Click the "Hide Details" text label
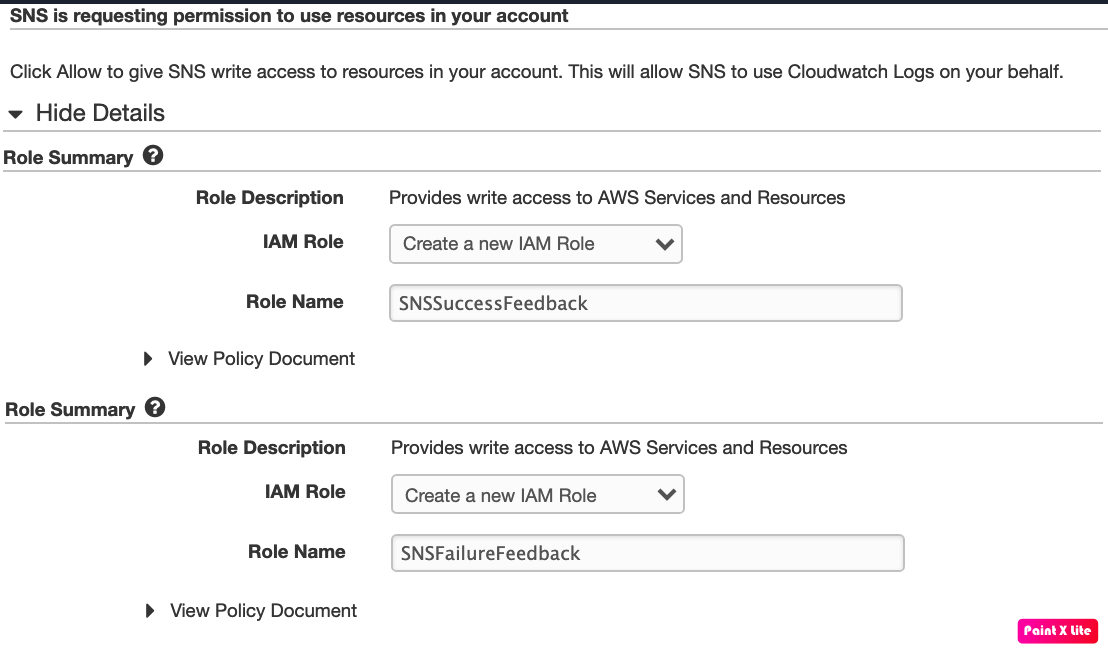This screenshot has height=652, width=1108. (100, 114)
